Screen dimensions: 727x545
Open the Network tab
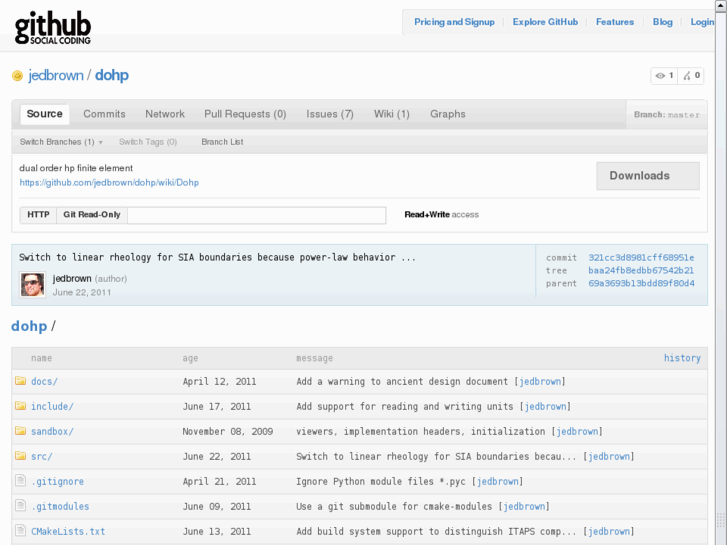coord(165,114)
